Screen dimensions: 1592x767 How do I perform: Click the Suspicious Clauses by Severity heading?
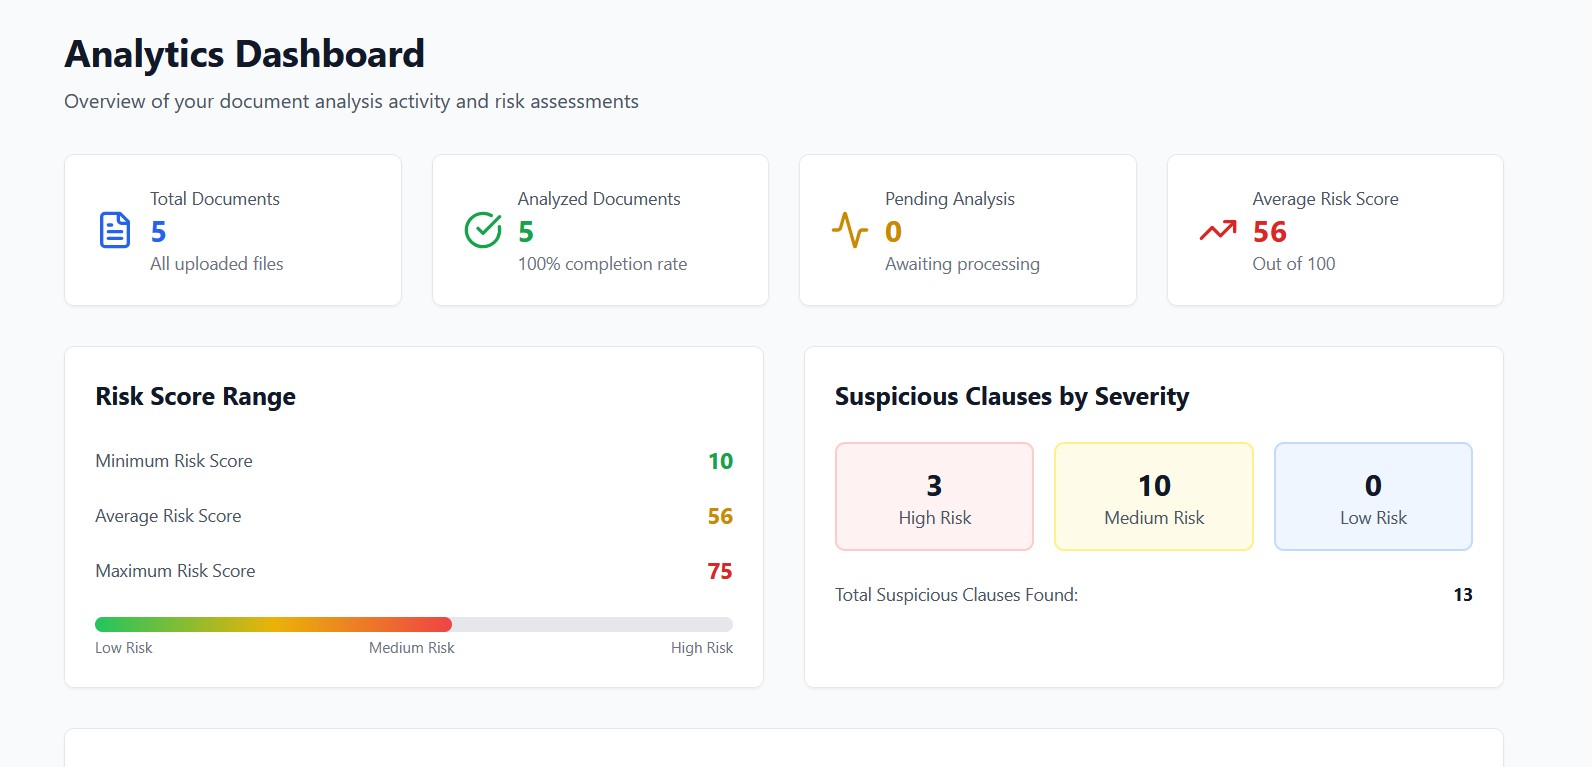(1012, 397)
